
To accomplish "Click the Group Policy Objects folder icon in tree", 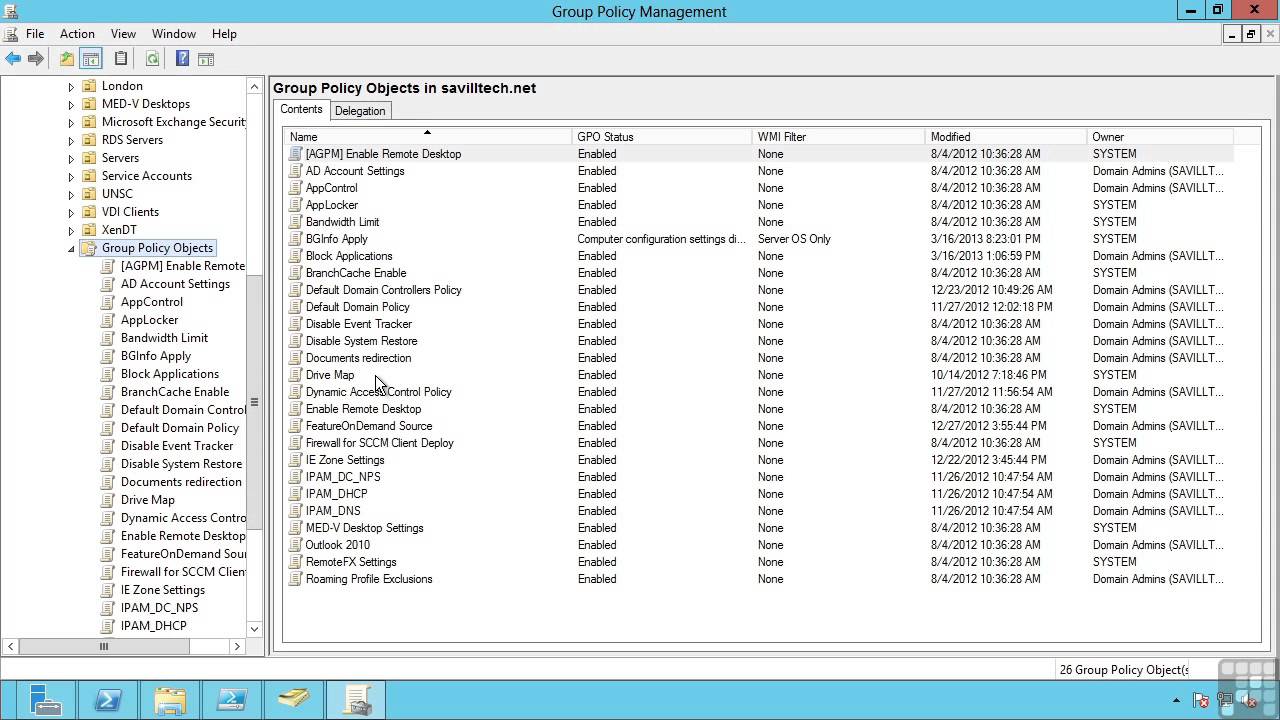I will (x=89, y=248).
